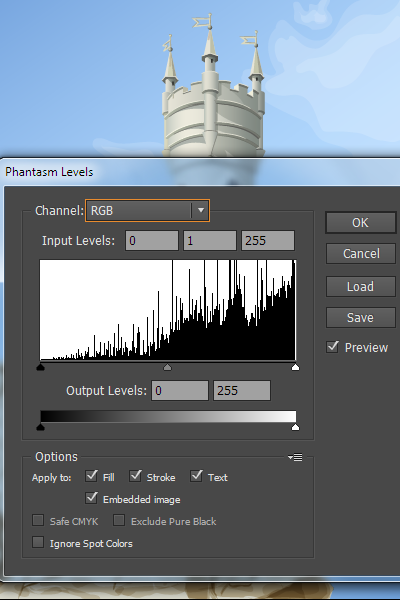Viewport: 400px width, 600px height.
Task: Disable the Text checkbox
Action: pyautogui.click(x=196, y=476)
